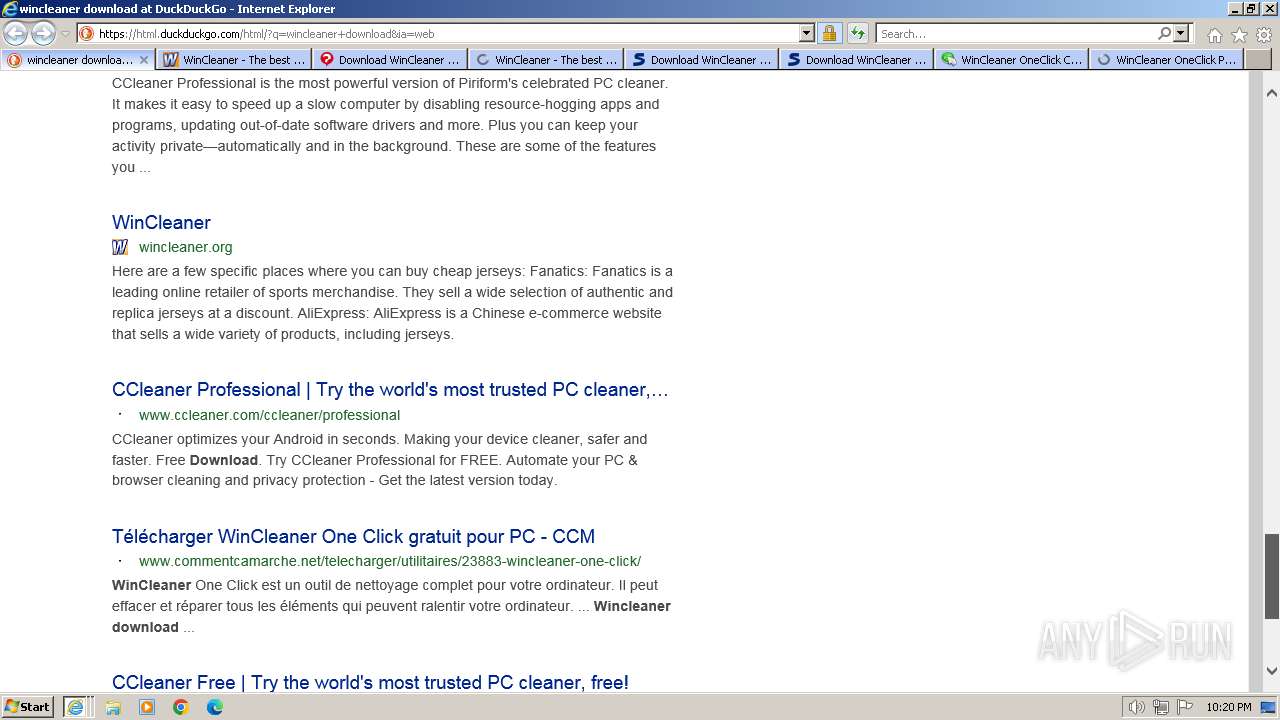Click the DuckDuckGo favicon in the address bar
Image resolution: width=1280 pixels, height=720 pixels.
(87, 33)
